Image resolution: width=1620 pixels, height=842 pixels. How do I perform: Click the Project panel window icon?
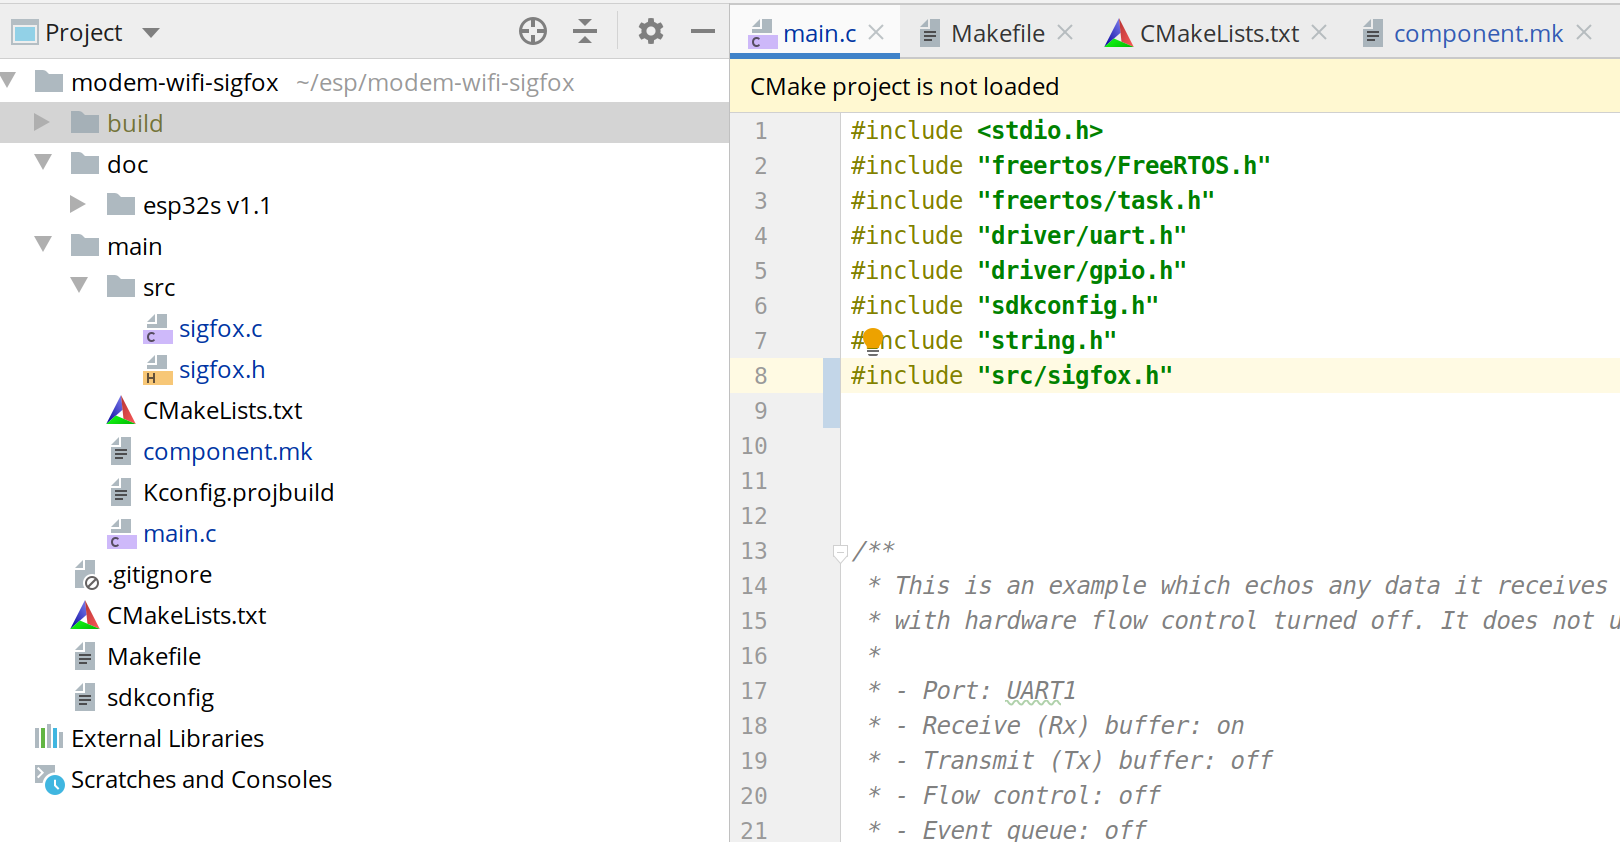click(x=25, y=33)
